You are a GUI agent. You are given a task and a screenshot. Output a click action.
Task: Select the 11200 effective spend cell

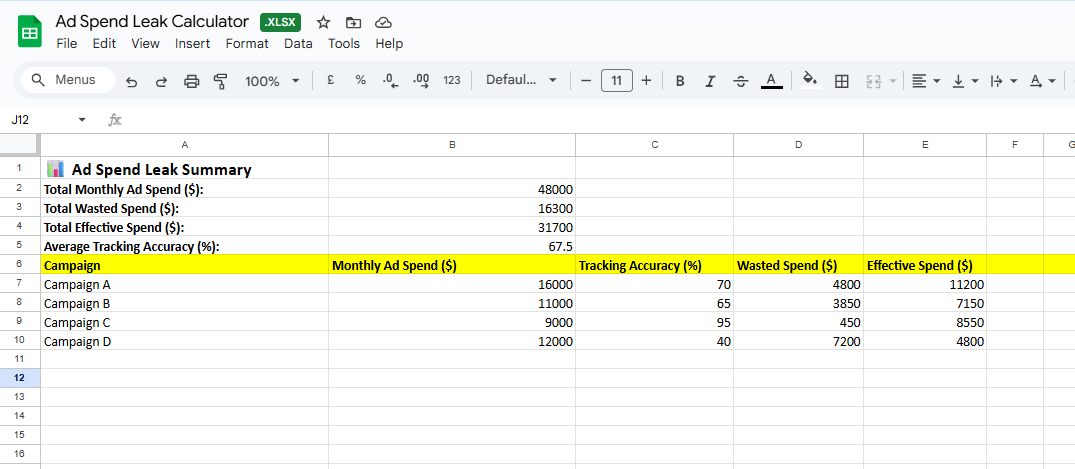click(925, 284)
